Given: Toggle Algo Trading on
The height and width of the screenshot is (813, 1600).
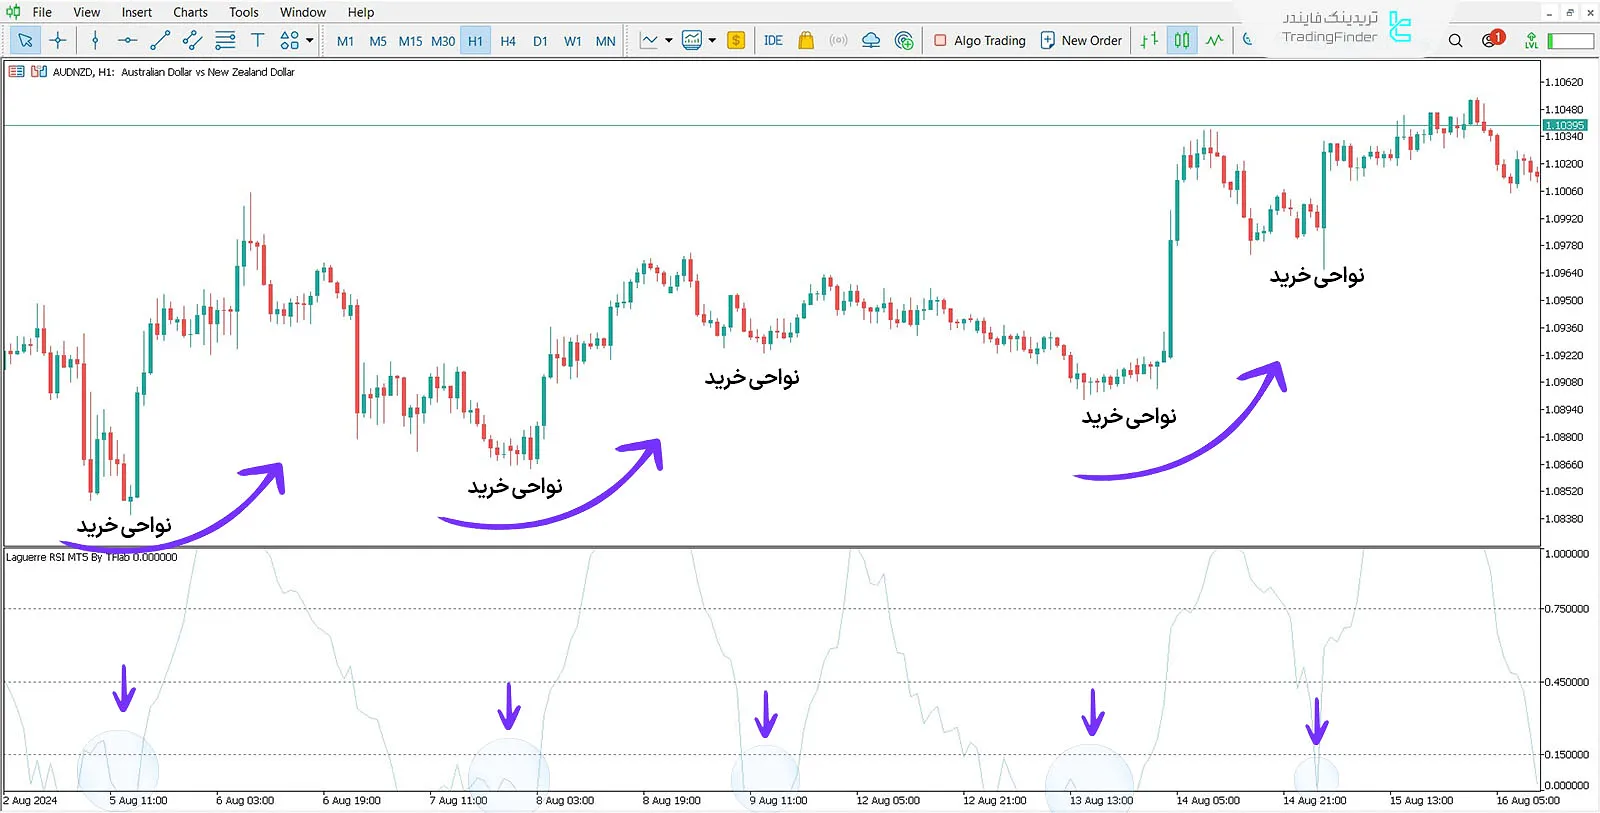Looking at the screenshot, I should point(980,40).
